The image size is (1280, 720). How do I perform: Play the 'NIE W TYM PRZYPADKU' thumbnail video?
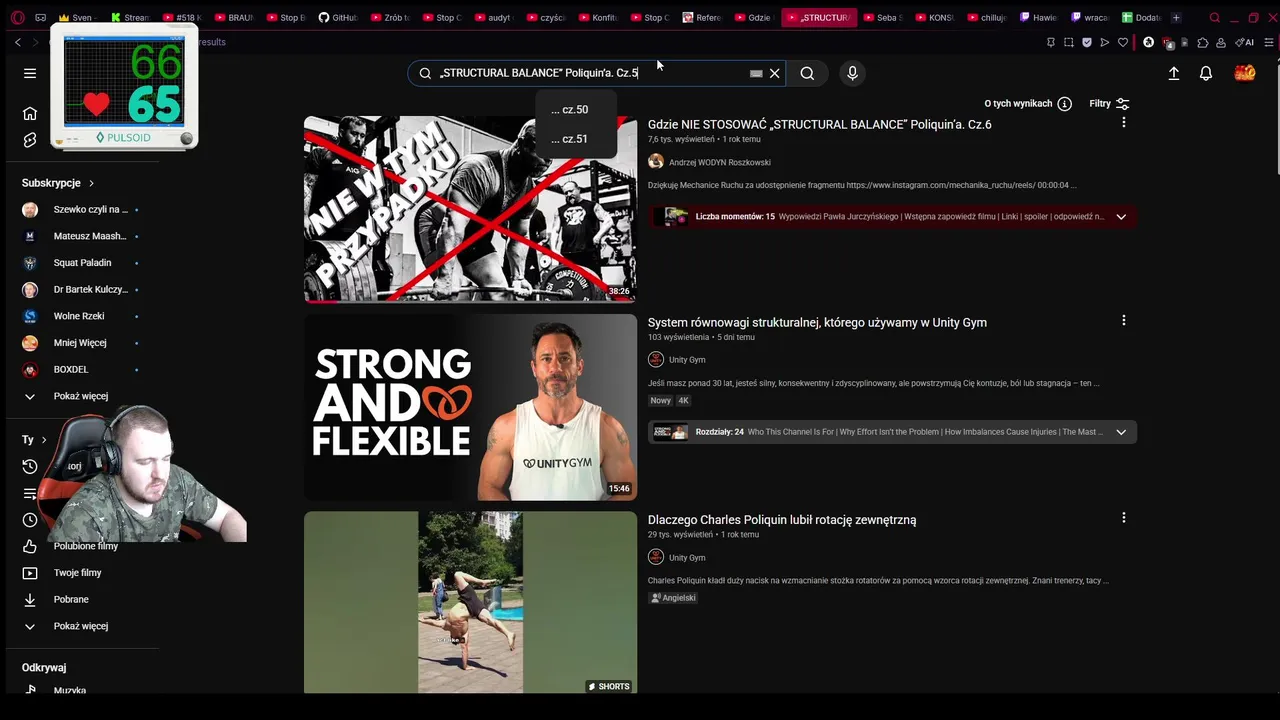click(470, 209)
